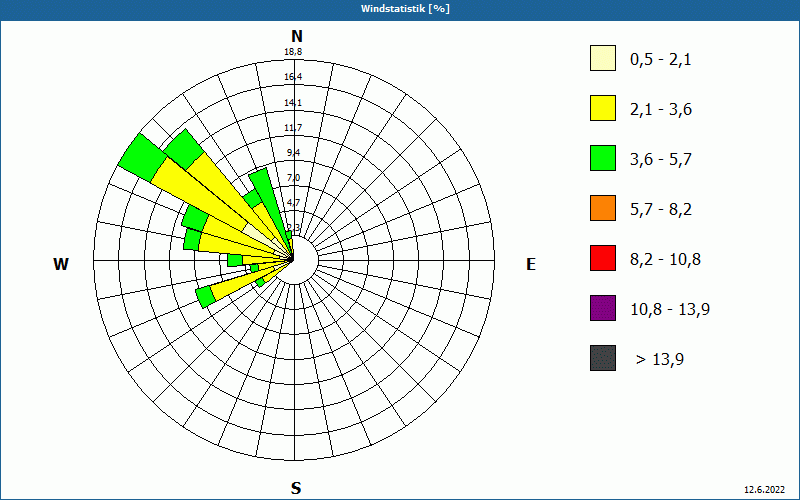Click the date 12.6.2022 in the corner
This screenshot has height=500, width=800.
(x=764, y=490)
